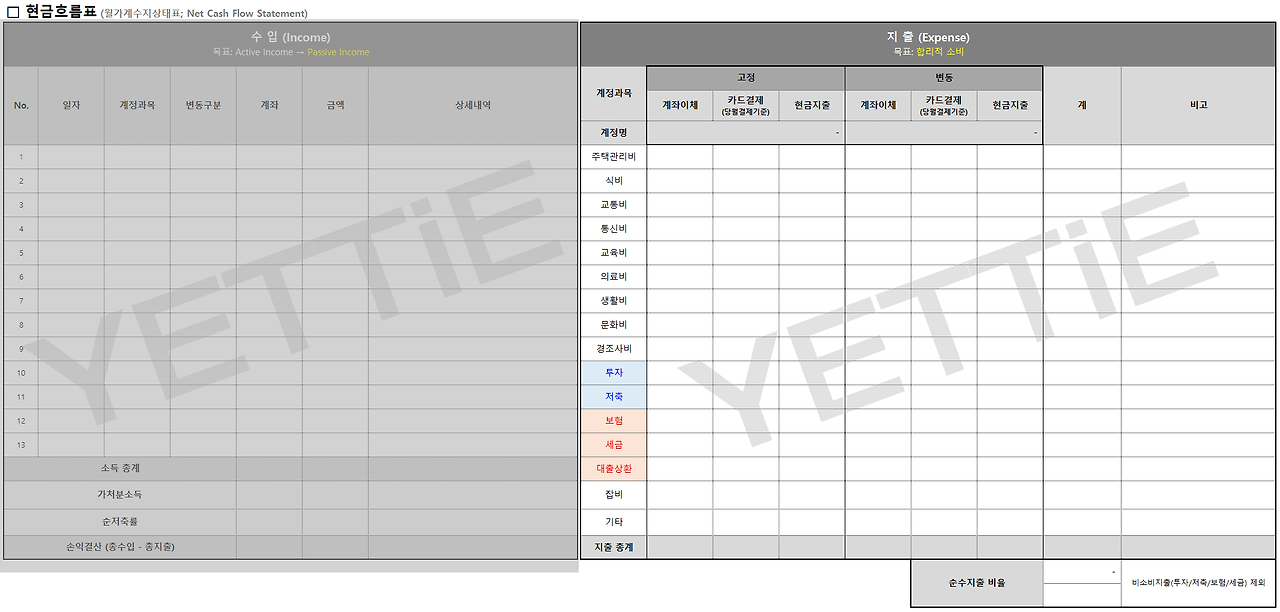Click the 지출 총계 row header
Screen dimensions: 1280x612
coord(613,546)
